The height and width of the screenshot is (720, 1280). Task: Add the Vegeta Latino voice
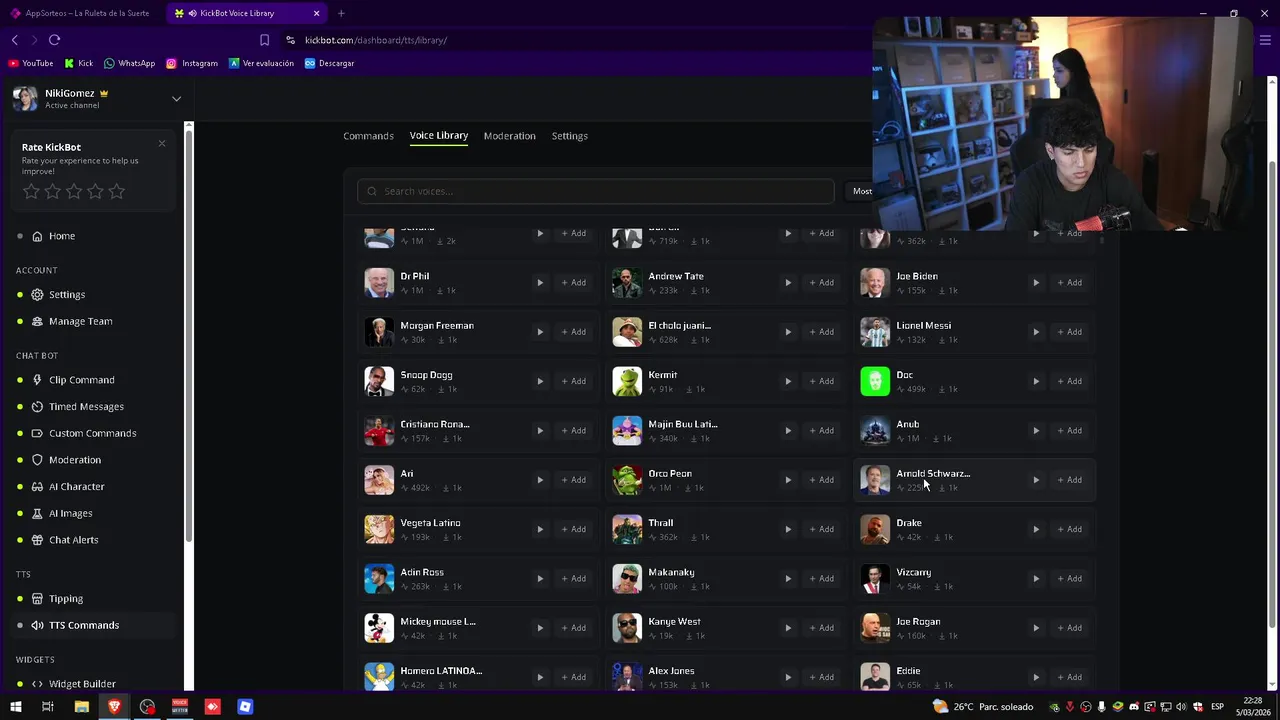coord(573,529)
